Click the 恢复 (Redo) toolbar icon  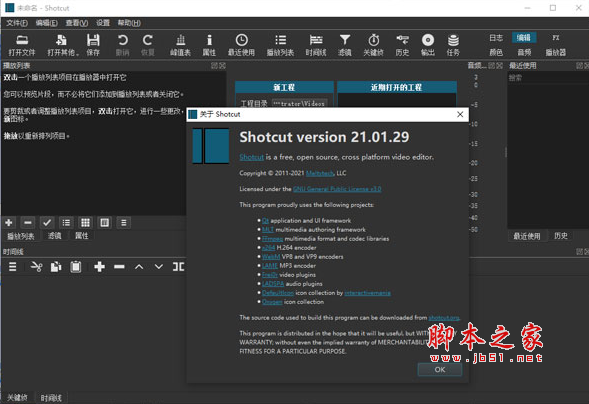(148, 45)
